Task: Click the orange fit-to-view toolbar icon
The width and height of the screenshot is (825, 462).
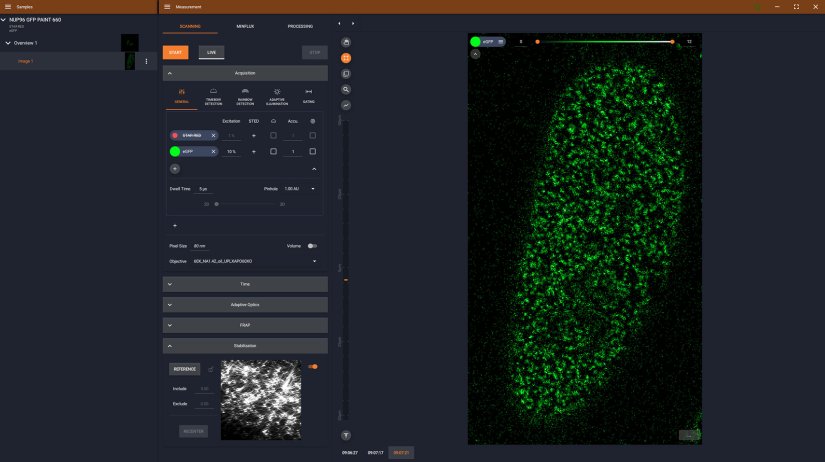Action: coord(346,58)
